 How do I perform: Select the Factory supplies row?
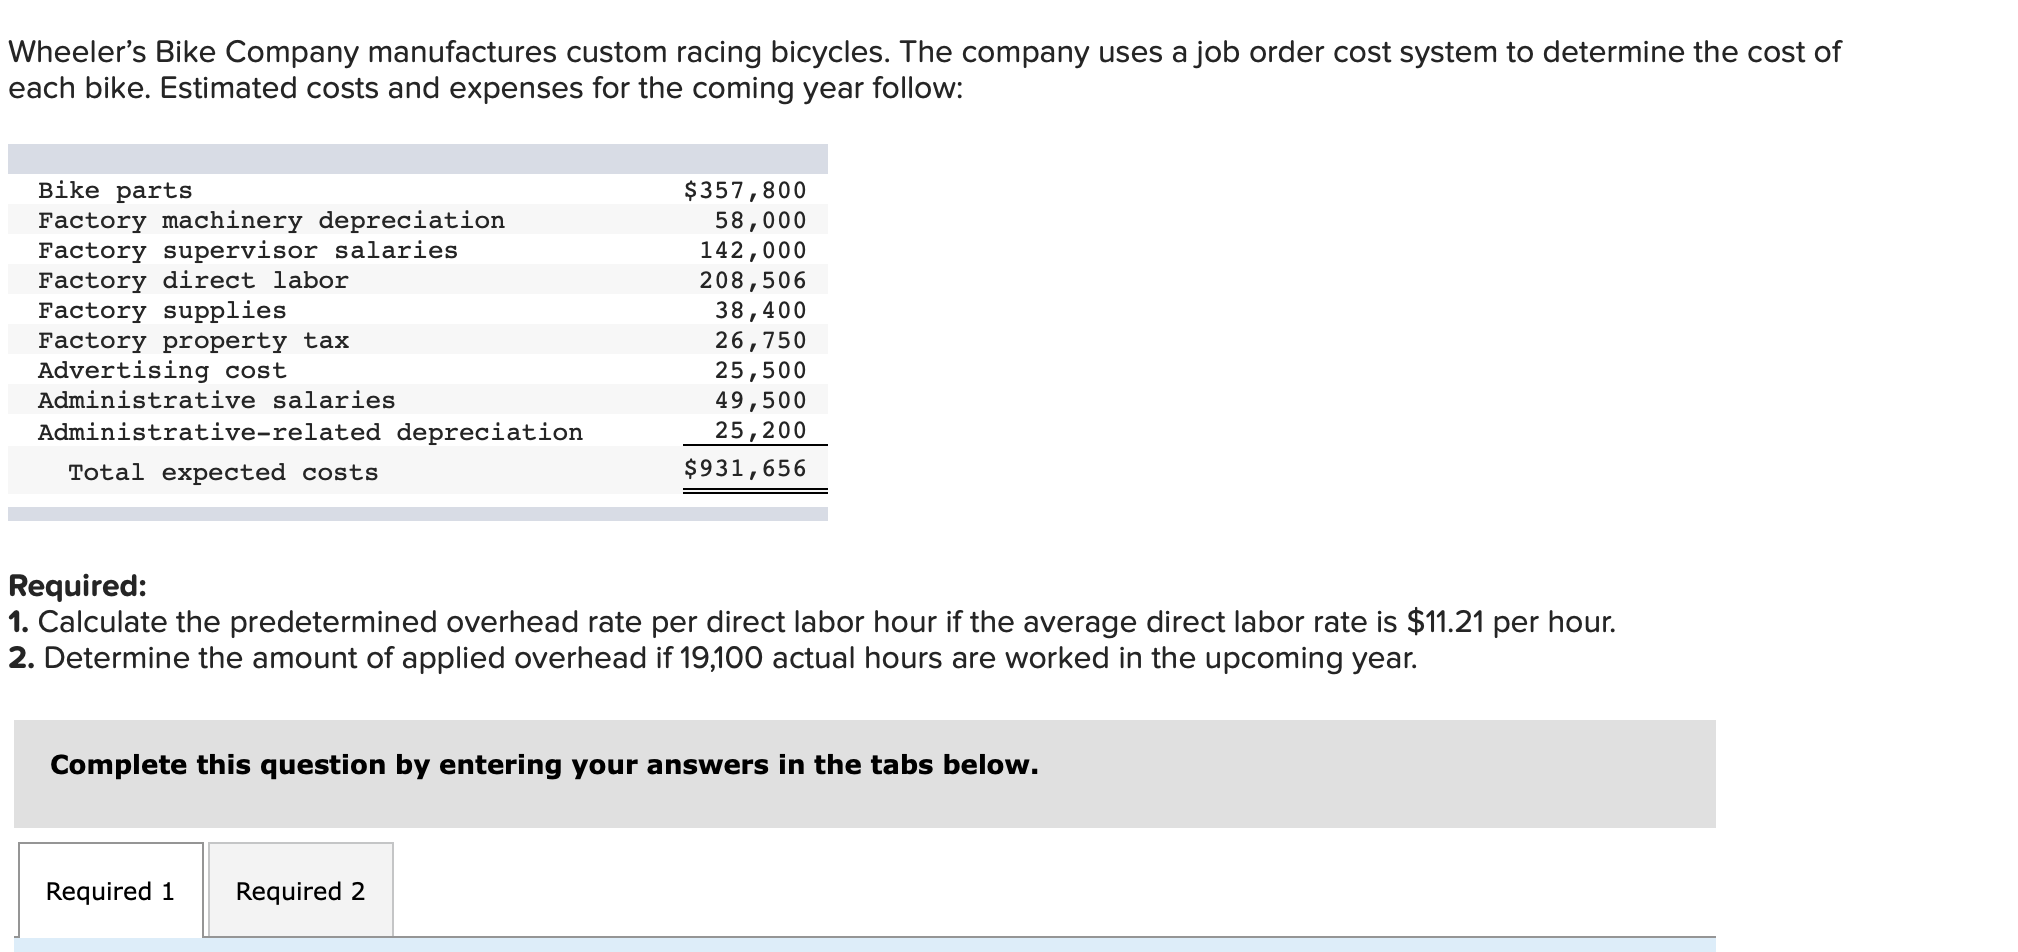coord(418,310)
